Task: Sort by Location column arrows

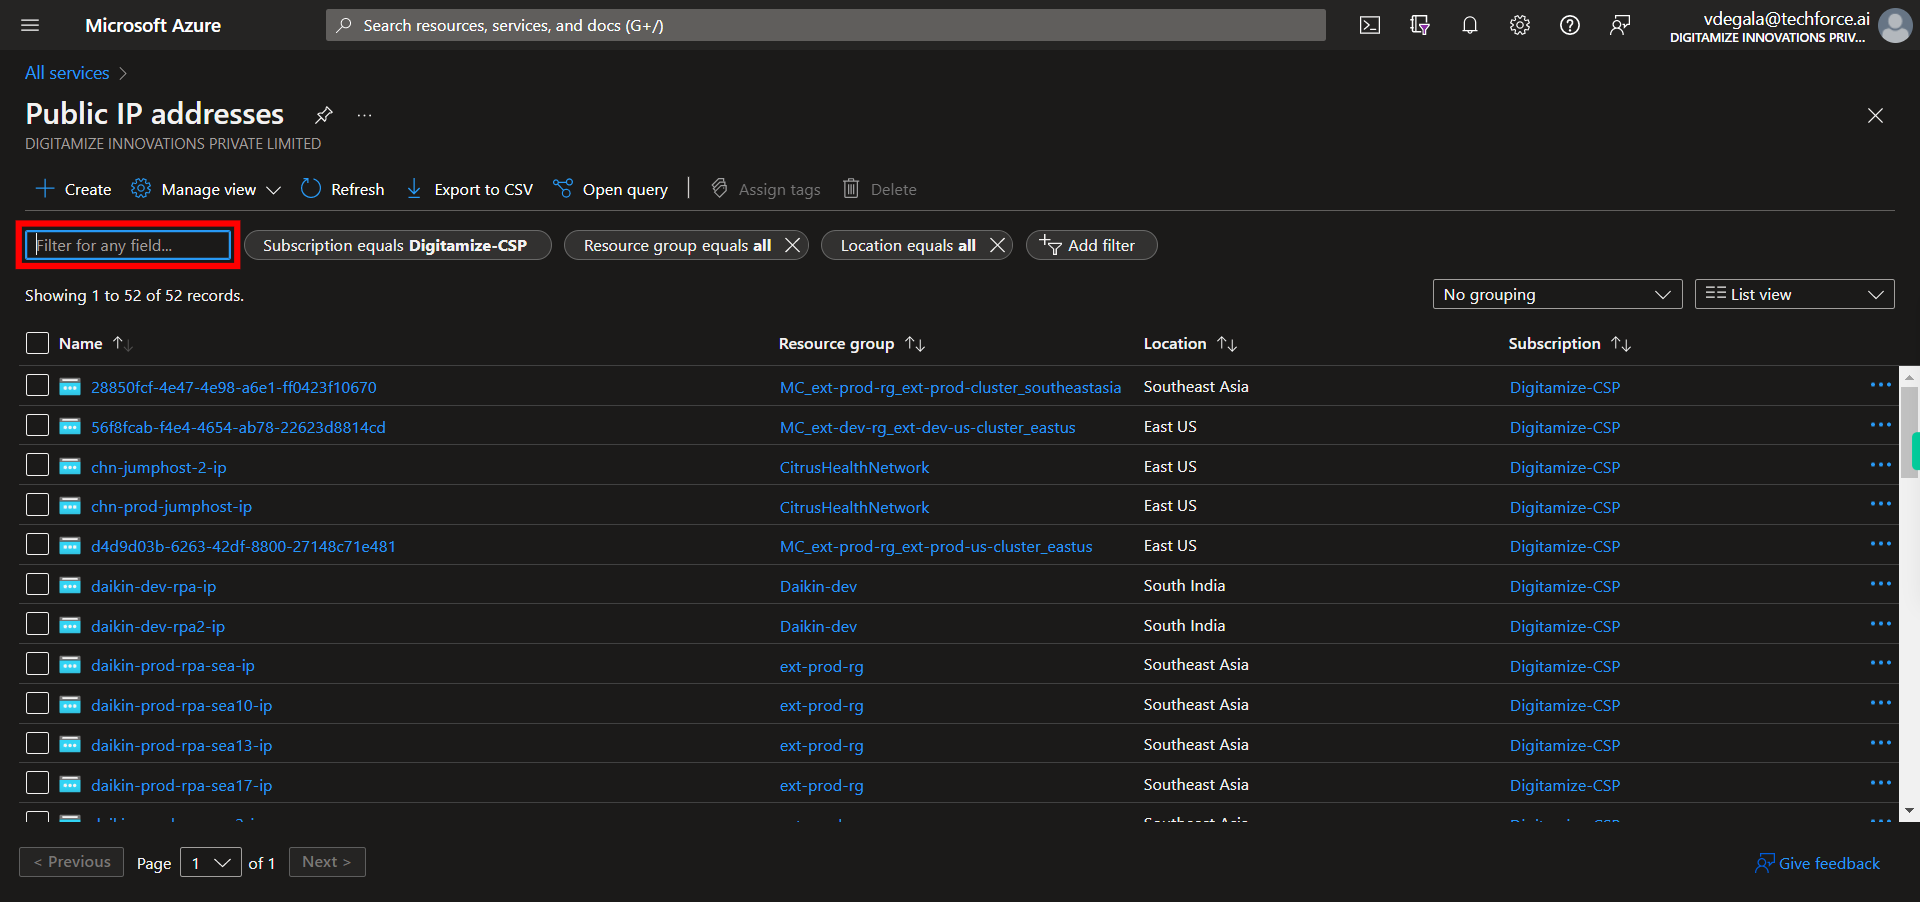Action: tap(1227, 344)
